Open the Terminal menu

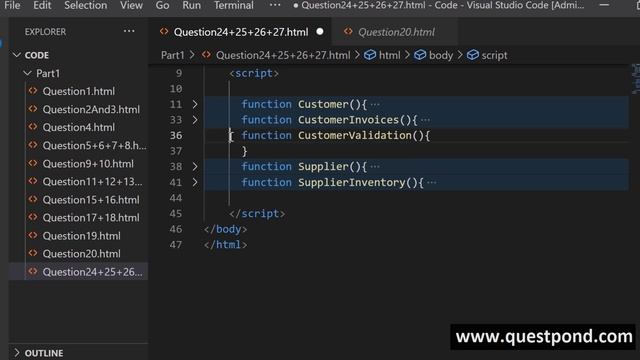[x=233, y=5]
